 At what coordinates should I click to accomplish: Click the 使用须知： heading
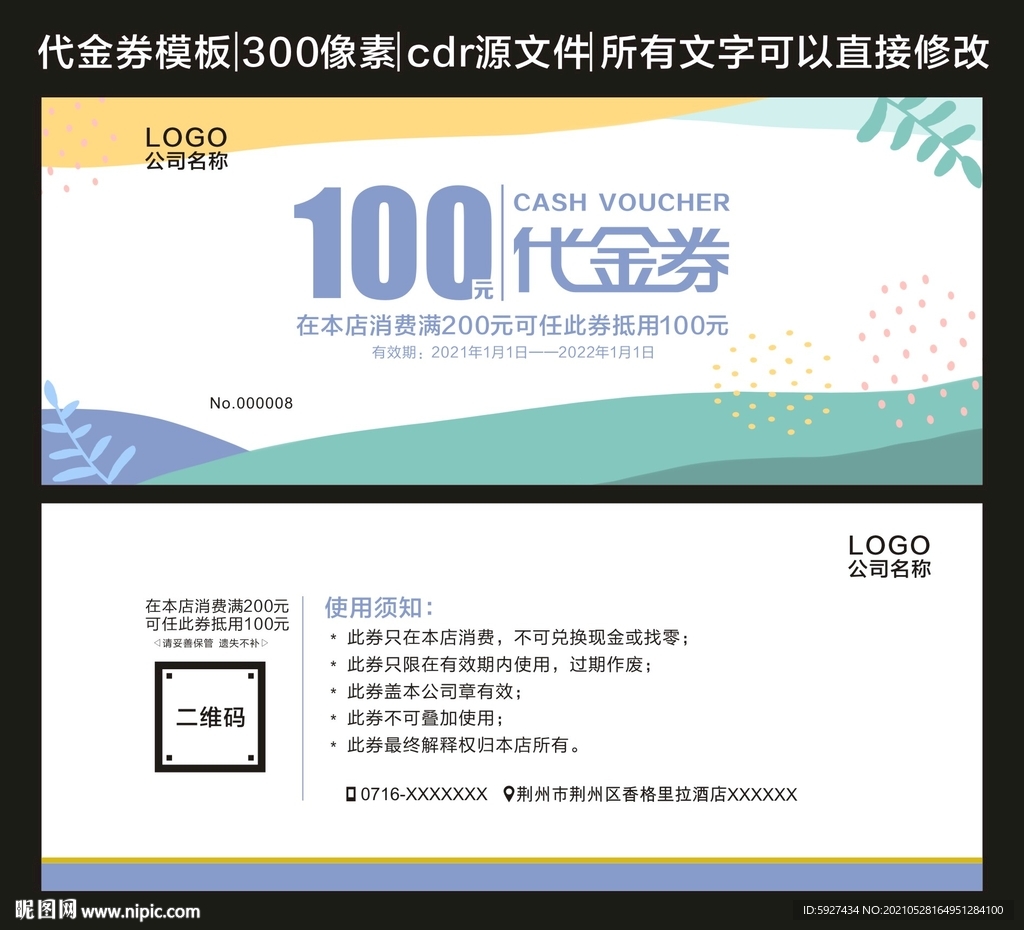(379, 607)
